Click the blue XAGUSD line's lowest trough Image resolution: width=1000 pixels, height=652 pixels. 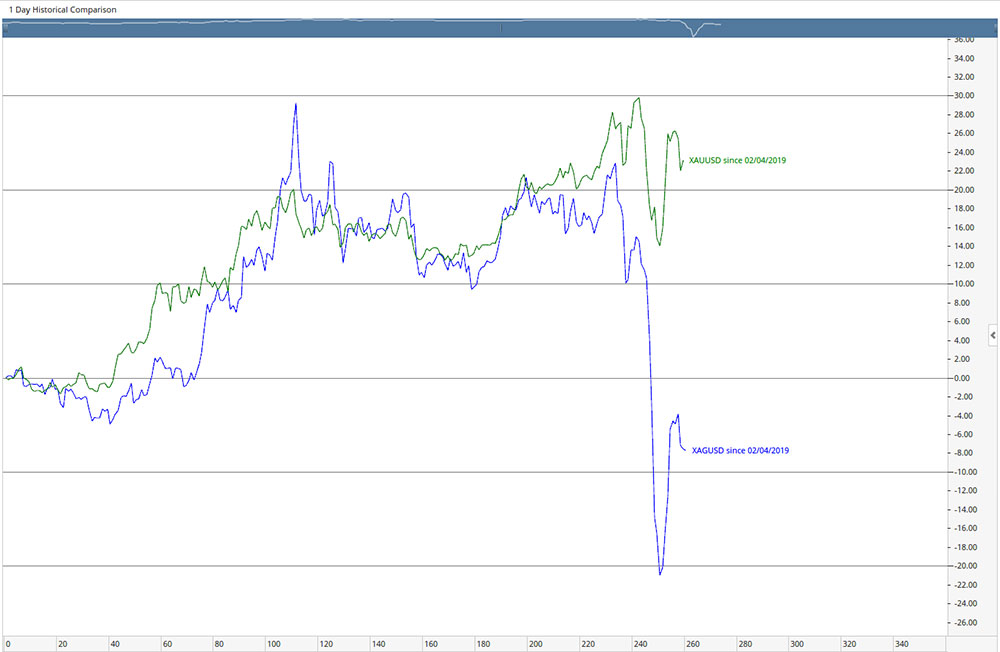coord(660,573)
